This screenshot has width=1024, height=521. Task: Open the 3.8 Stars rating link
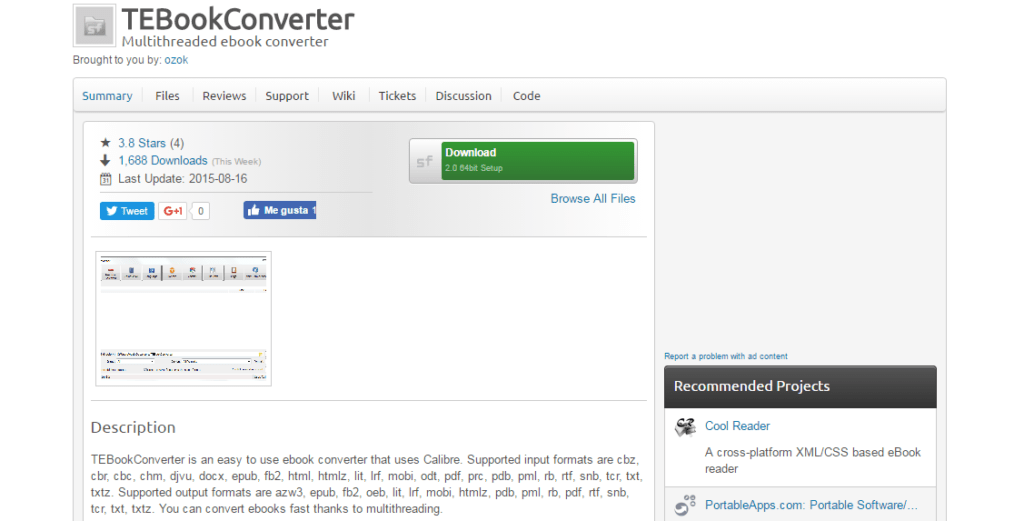142,143
